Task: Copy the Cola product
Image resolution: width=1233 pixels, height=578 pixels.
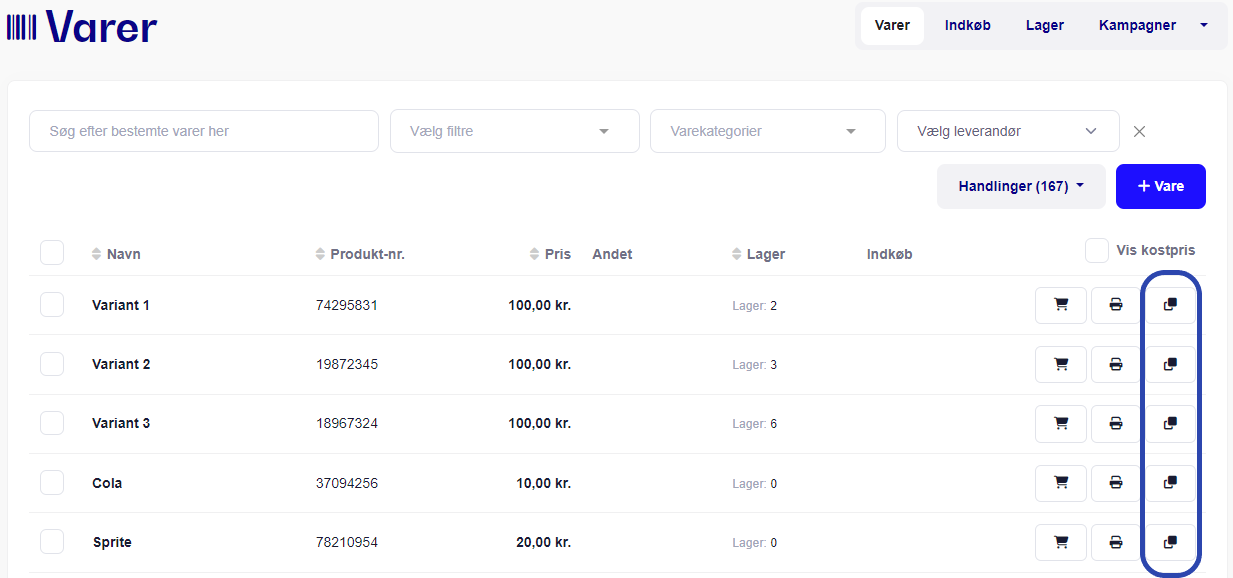Action: click(x=1170, y=483)
